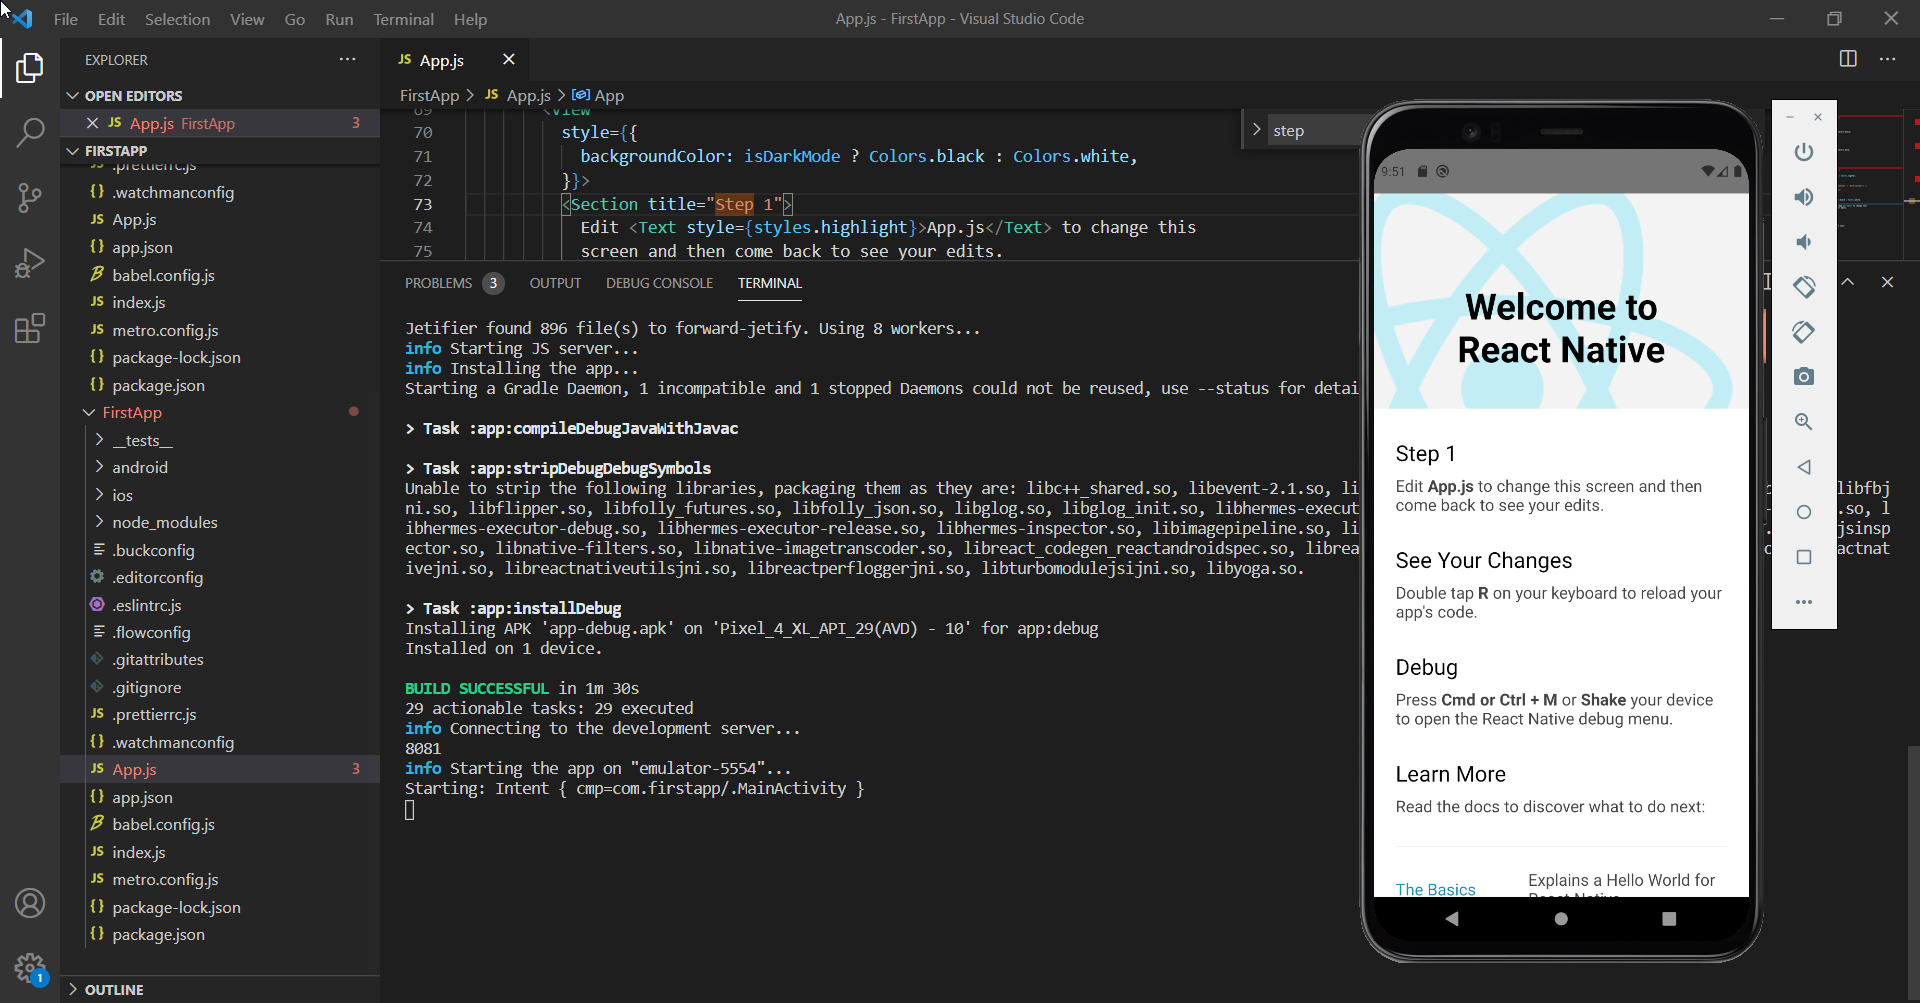Open the selected App.js in file tree
Image resolution: width=1920 pixels, height=1003 pixels.
(220, 769)
